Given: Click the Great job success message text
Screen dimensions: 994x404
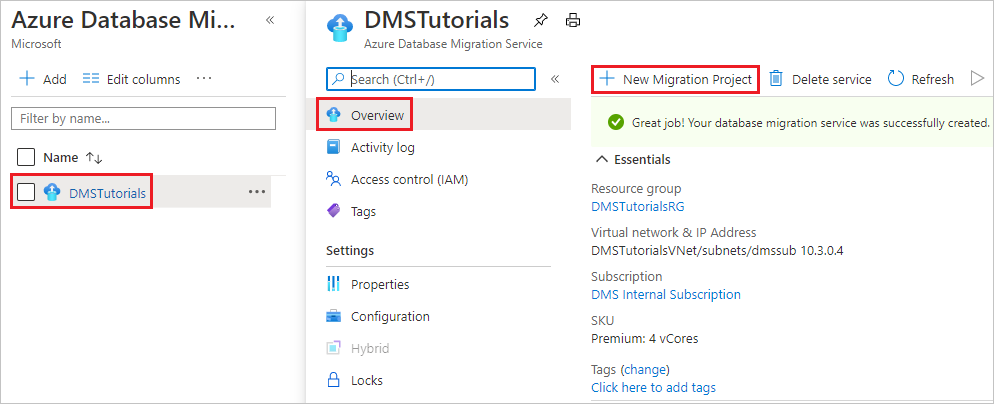Looking at the screenshot, I should (x=811, y=122).
